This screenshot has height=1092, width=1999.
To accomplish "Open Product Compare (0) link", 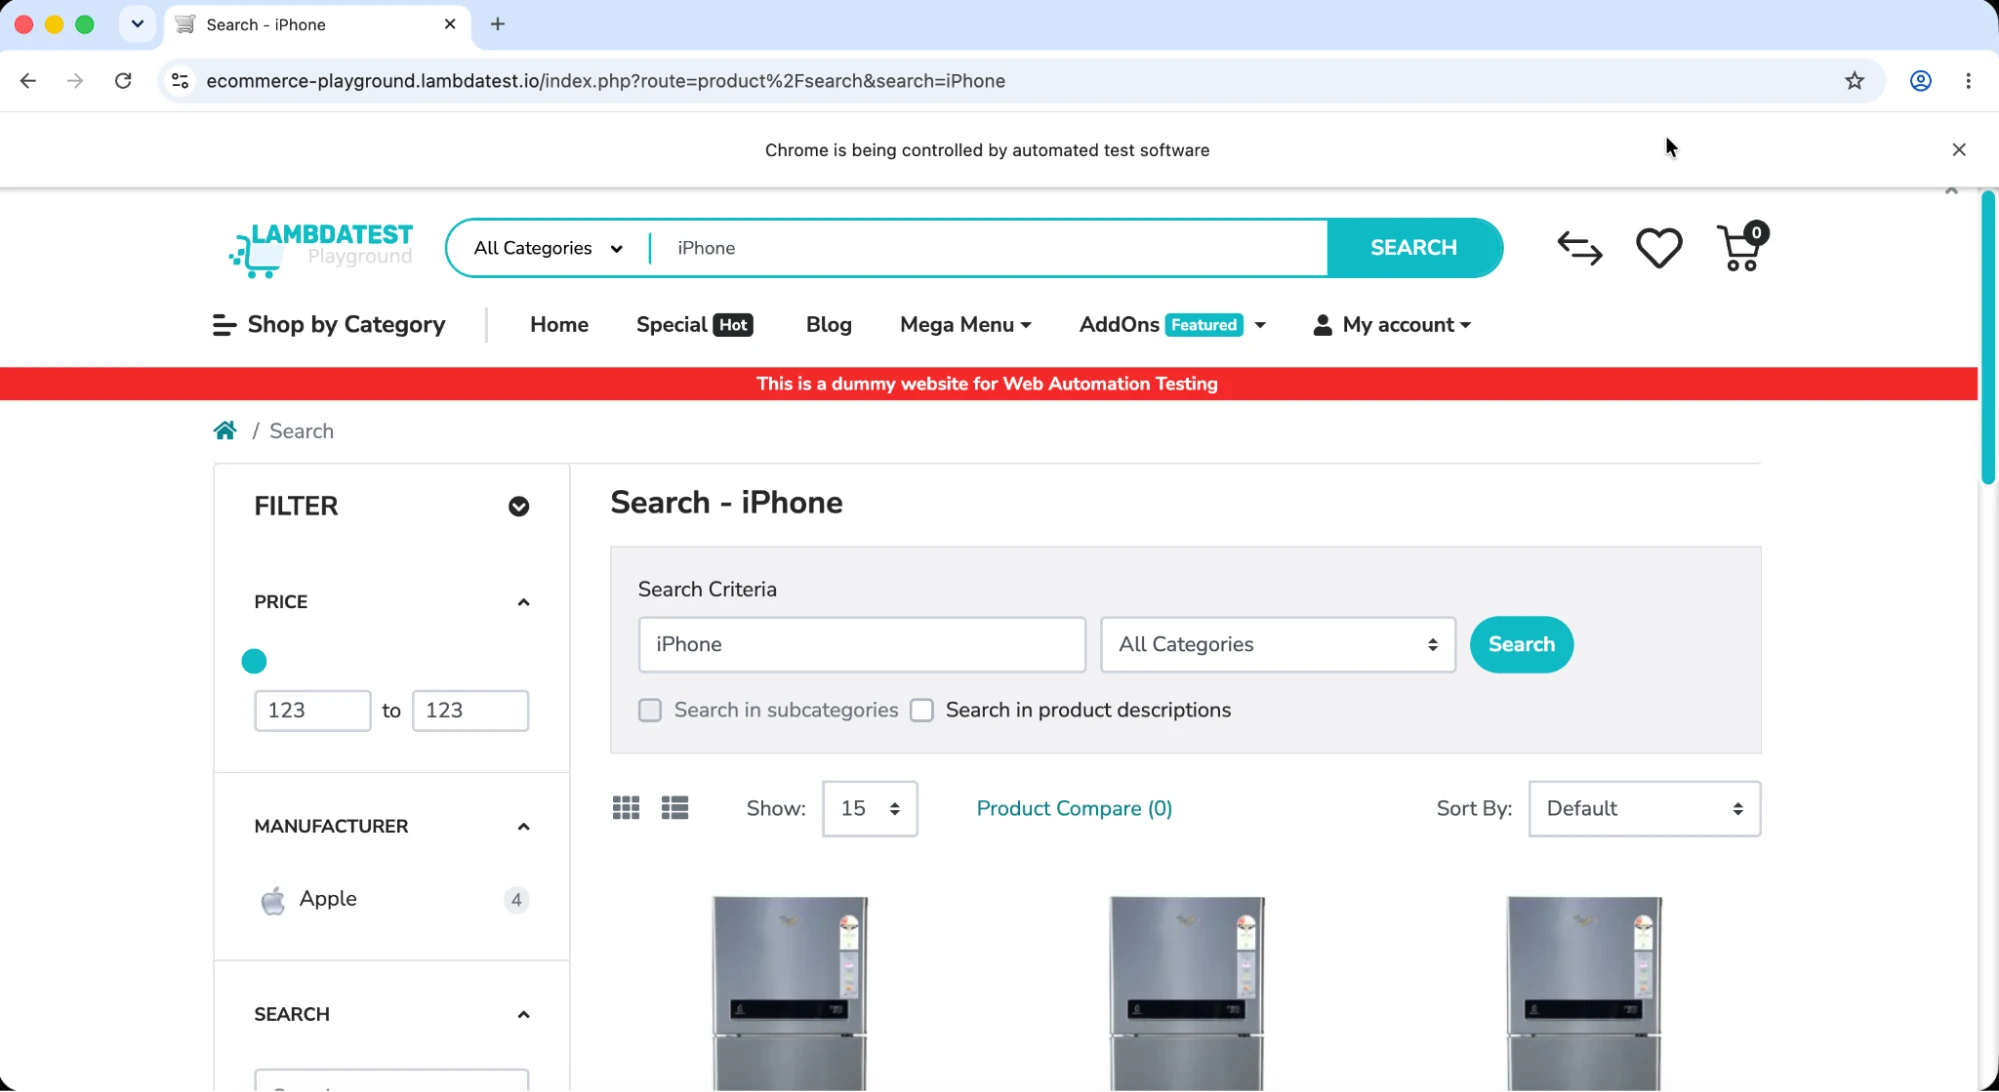I will pos(1074,809).
